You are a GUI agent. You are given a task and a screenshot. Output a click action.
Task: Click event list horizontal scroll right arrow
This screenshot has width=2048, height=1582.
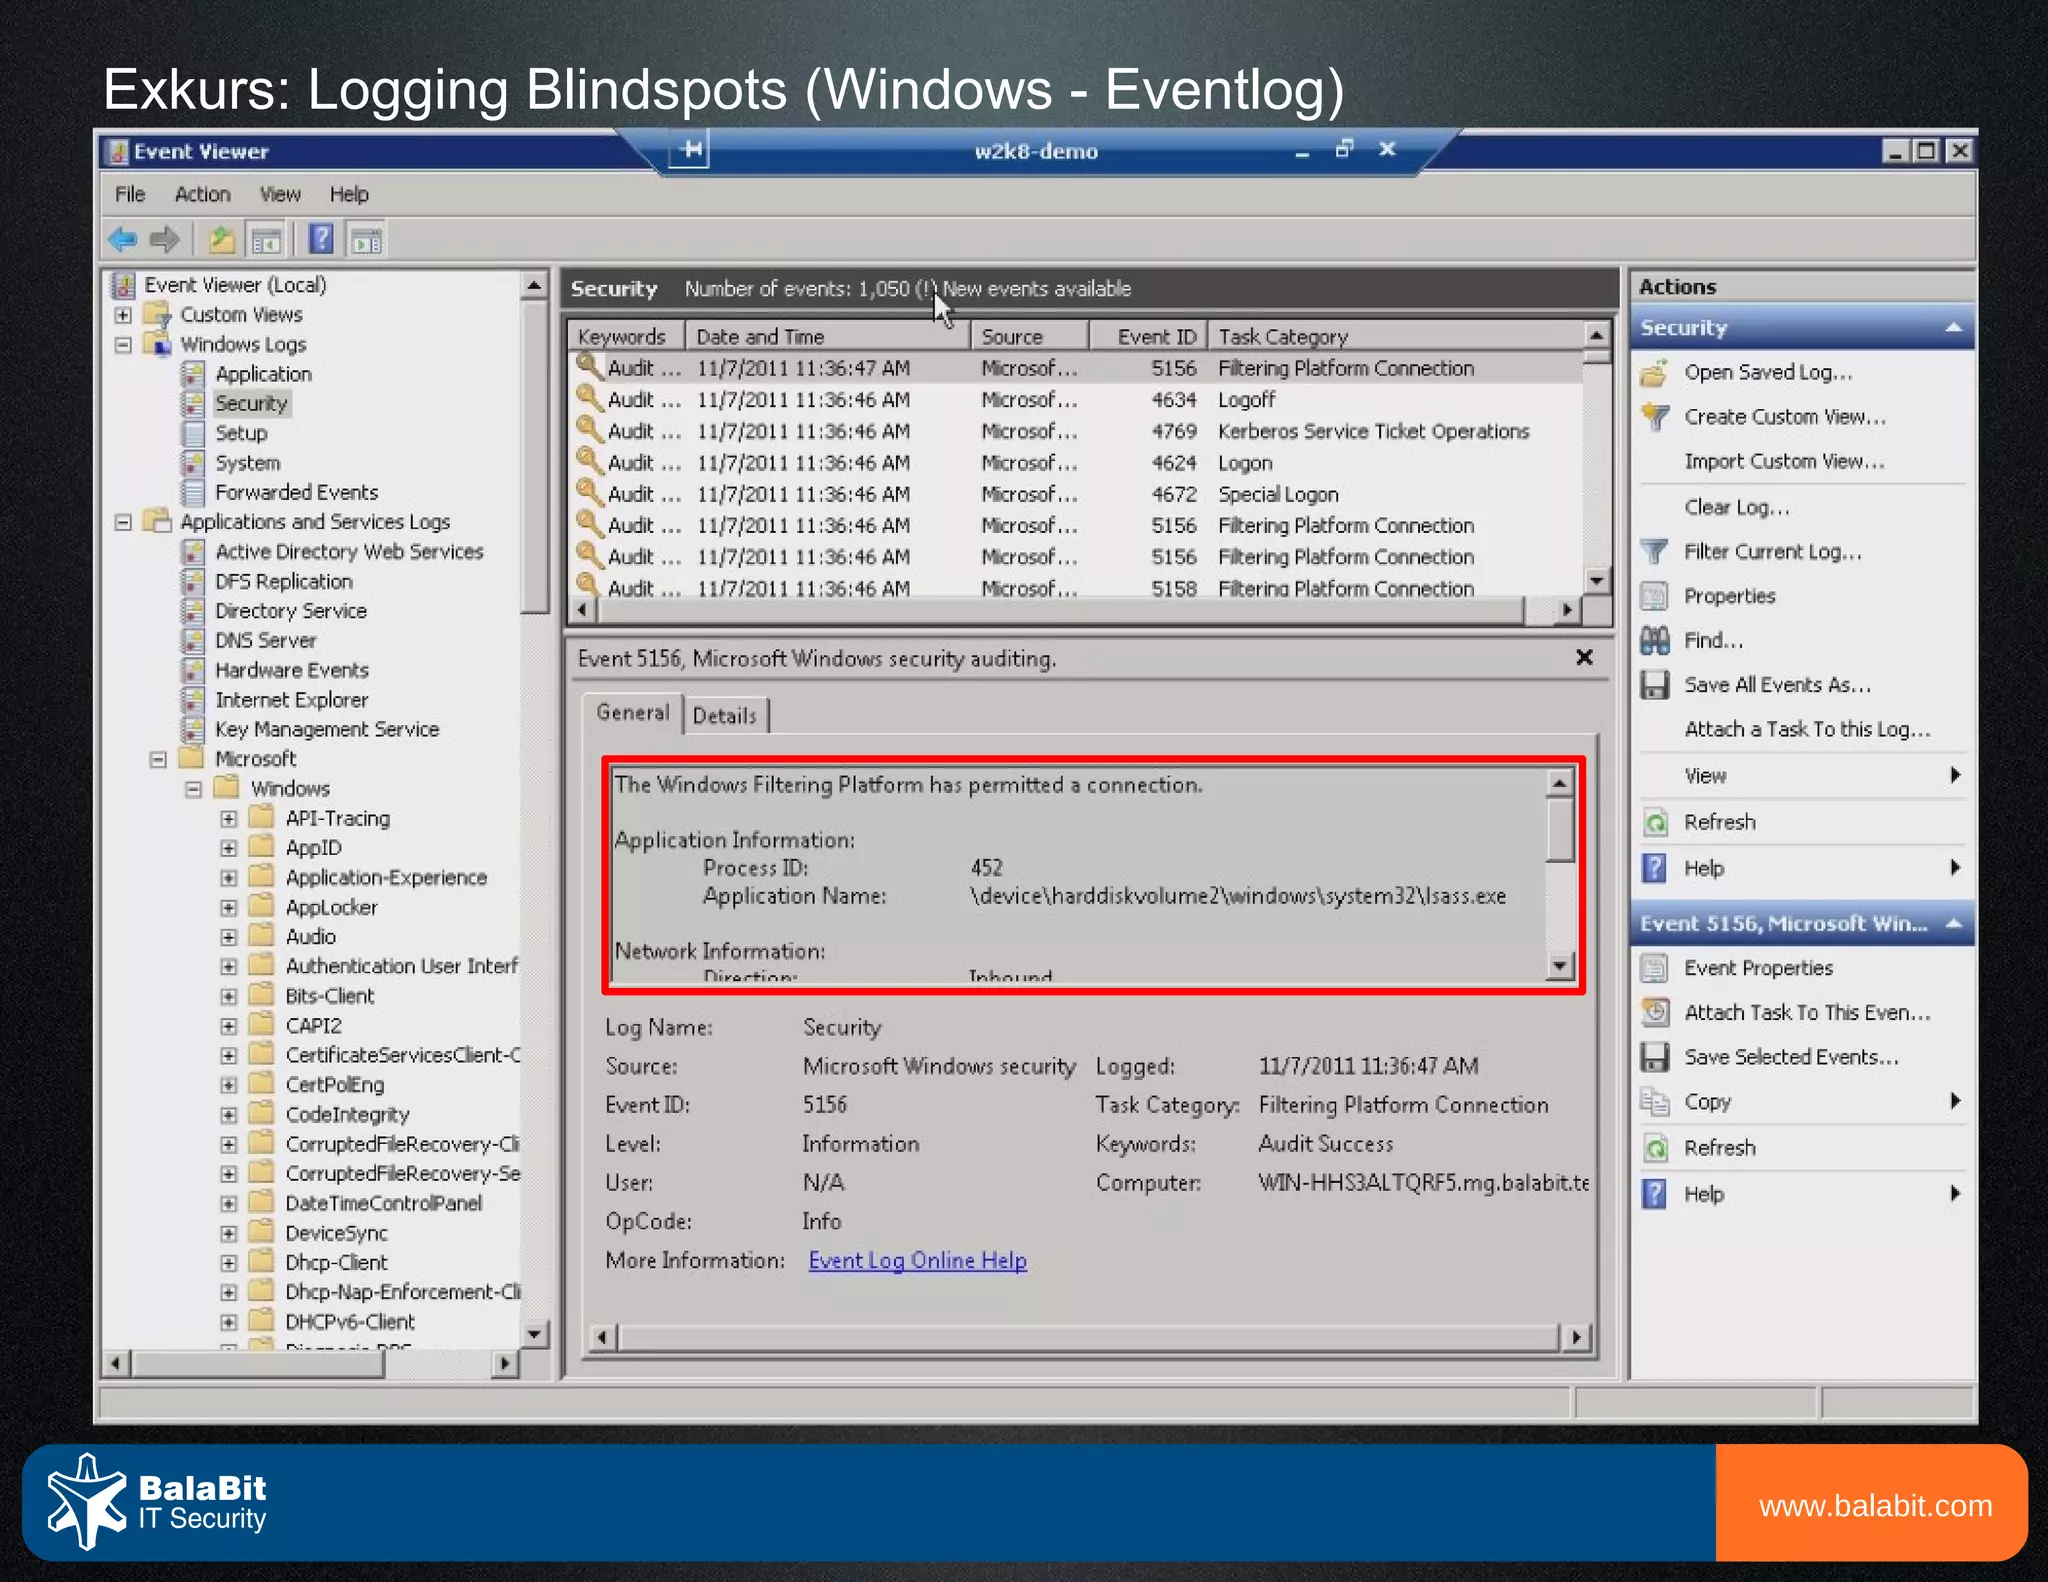[x=1567, y=609]
